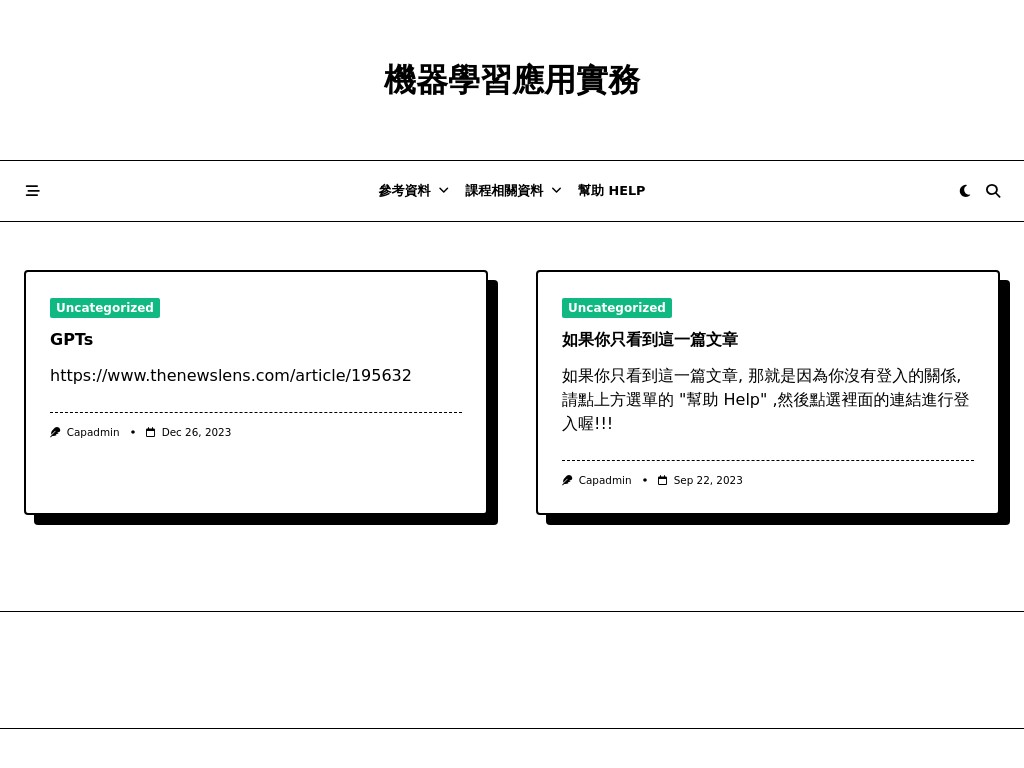
Task: Click the pen icon beside Capadmin on GPTs card
Action: 55,432
